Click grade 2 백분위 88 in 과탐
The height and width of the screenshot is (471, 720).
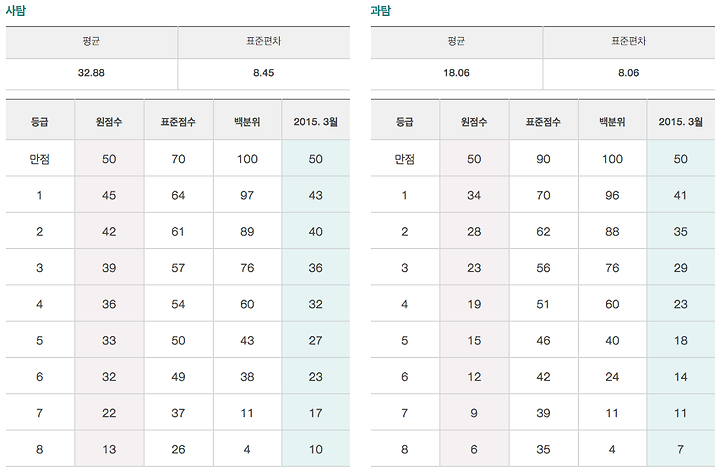coord(612,232)
